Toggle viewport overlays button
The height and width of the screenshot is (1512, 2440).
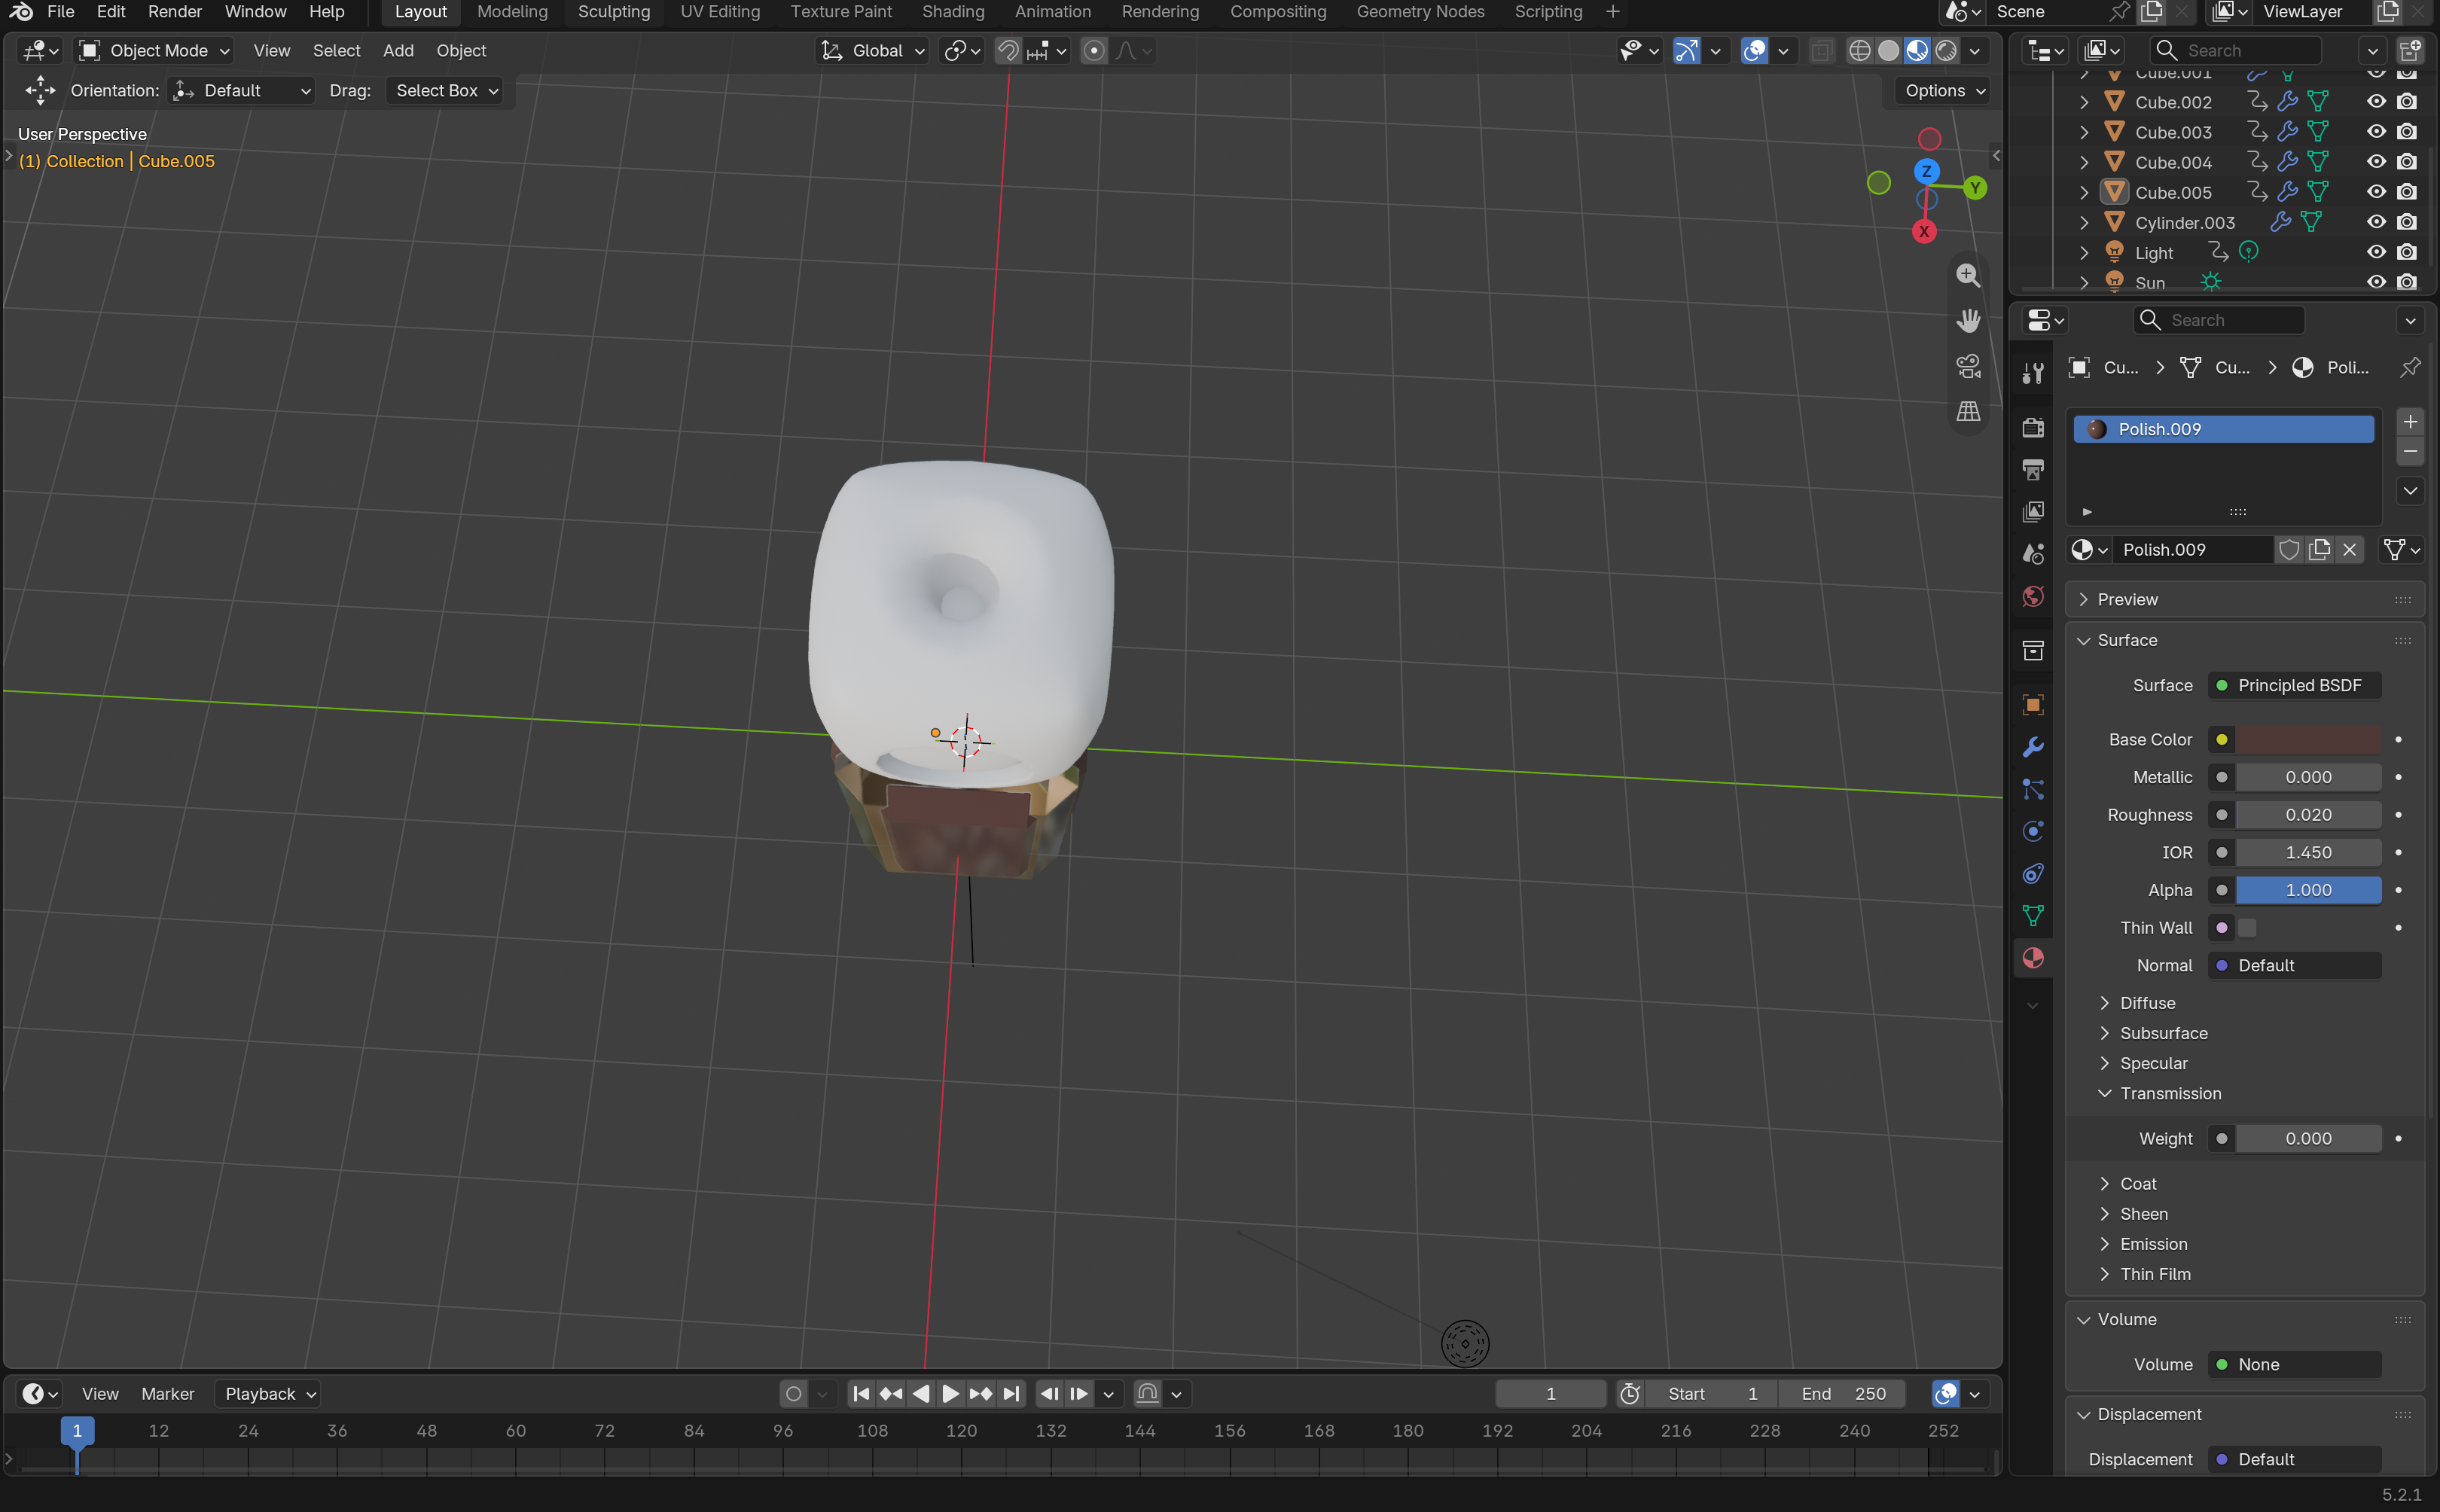tap(1754, 50)
